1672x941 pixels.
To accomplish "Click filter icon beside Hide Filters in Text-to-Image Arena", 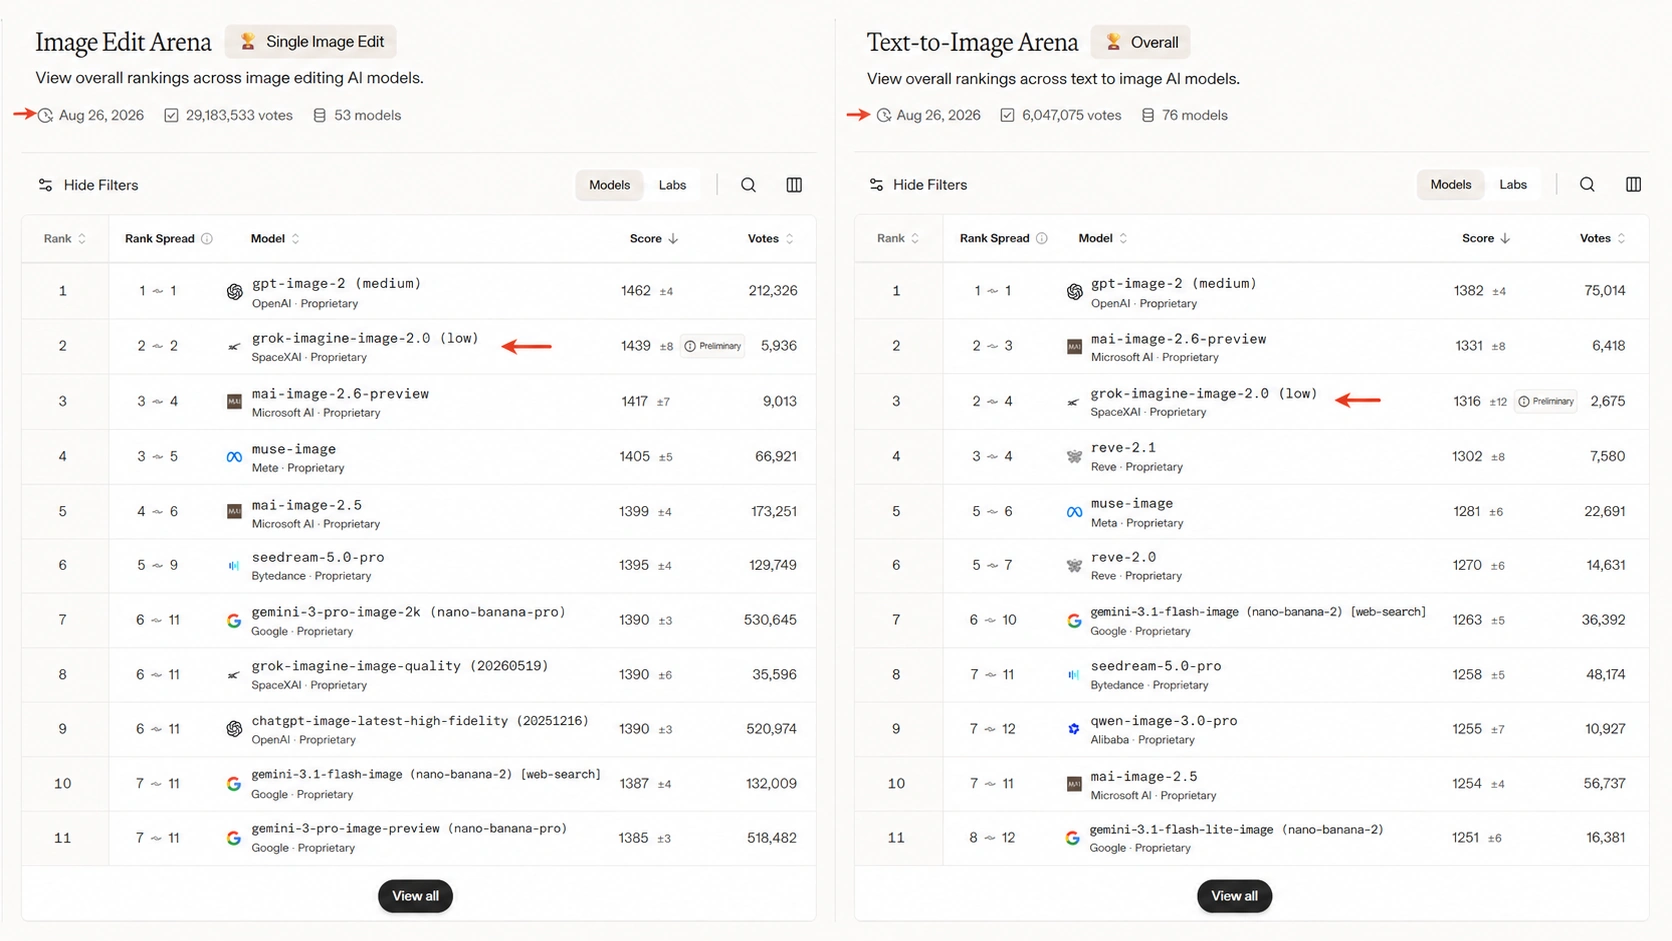I will click(876, 185).
